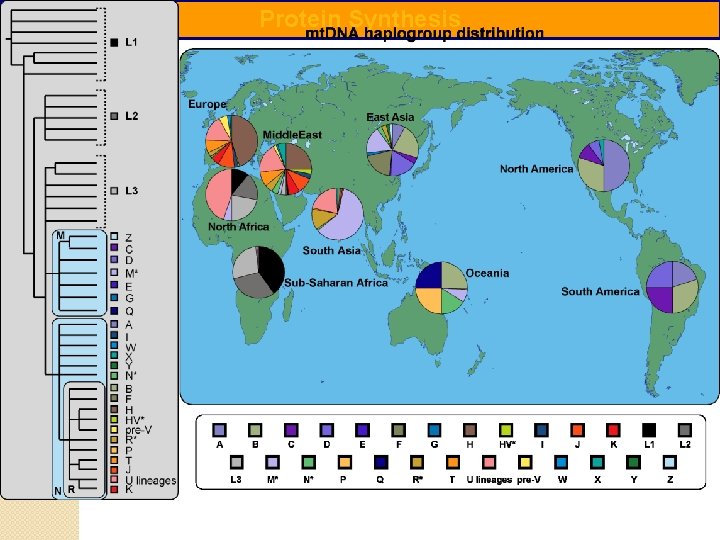Click the South America pie chart

[x=672, y=287]
